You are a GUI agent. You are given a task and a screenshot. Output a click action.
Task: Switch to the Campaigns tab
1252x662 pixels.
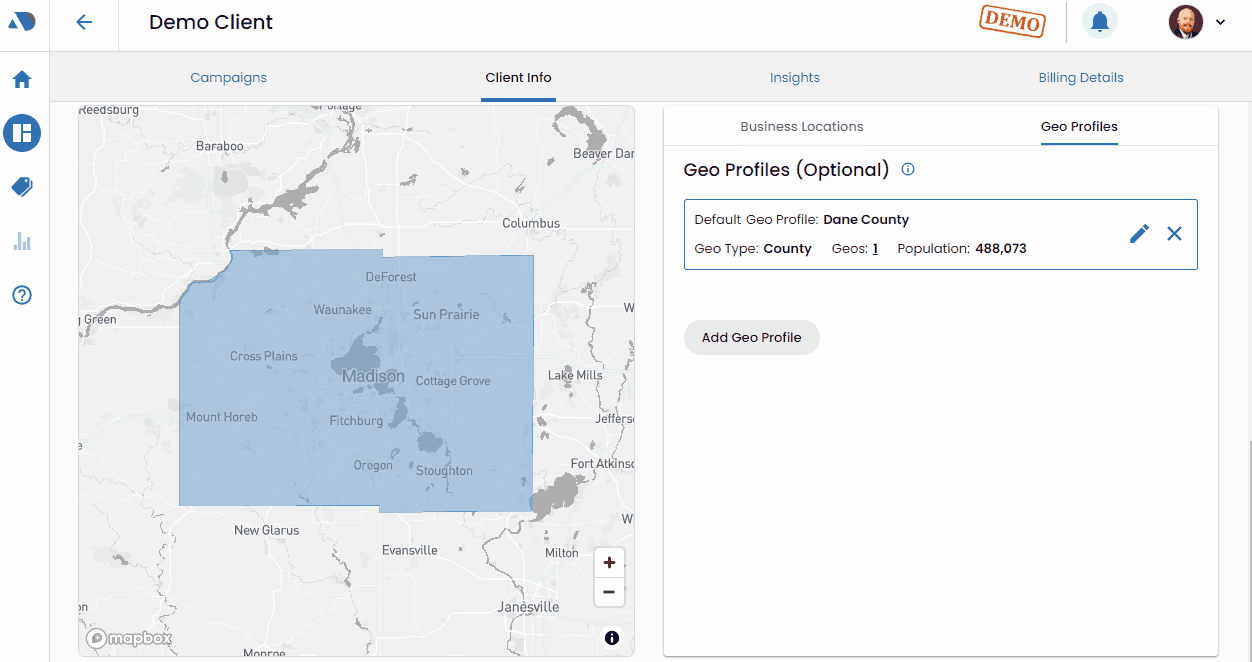[228, 77]
